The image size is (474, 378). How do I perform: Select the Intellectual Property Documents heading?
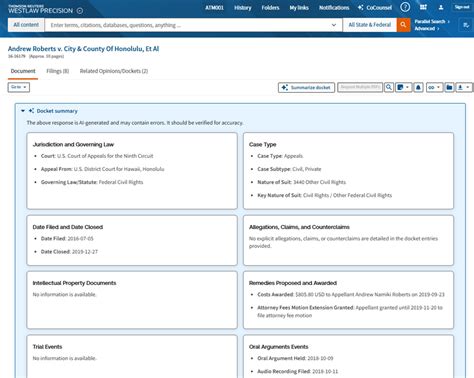[74, 283]
